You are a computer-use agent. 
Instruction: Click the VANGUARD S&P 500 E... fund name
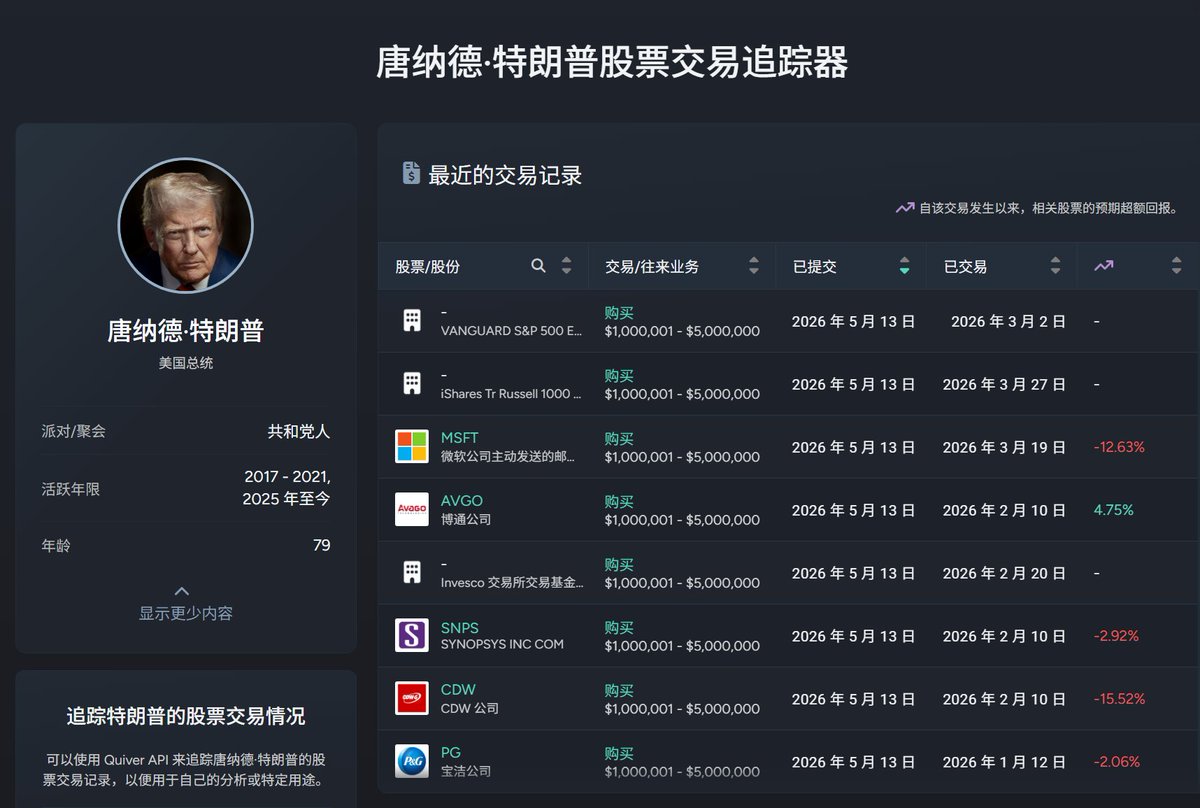[511, 331]
